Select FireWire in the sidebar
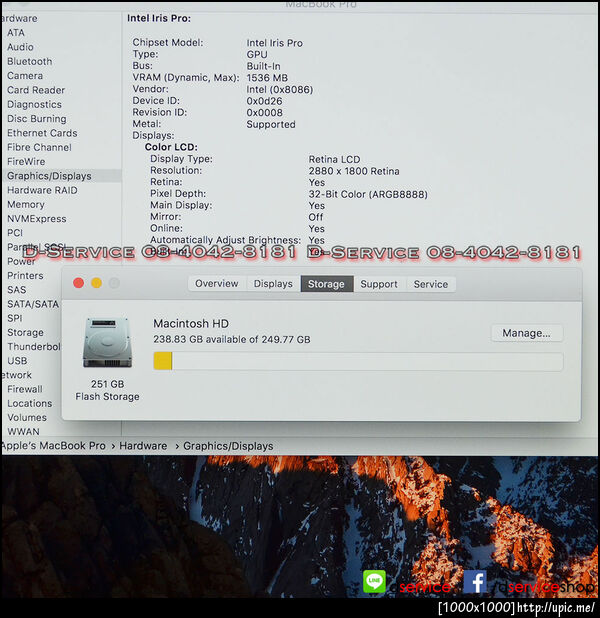Viewport: 600px width, 618px height. pos(26,162)
